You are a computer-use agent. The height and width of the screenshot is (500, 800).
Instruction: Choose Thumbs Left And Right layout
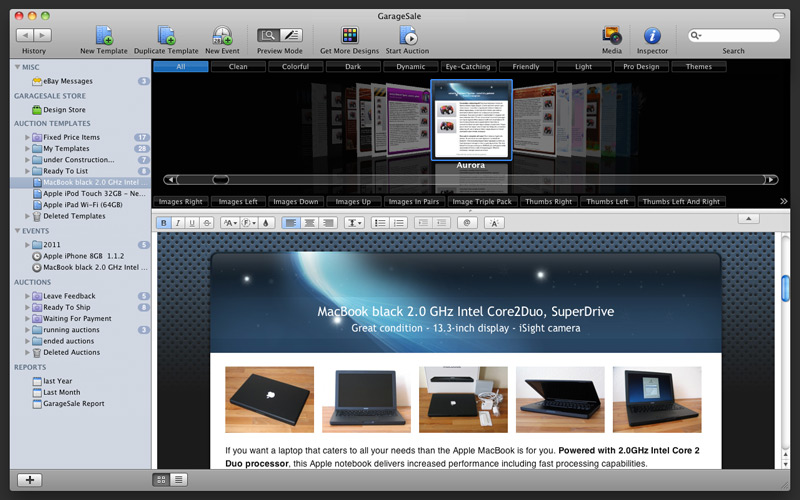[x=682, y=202]
